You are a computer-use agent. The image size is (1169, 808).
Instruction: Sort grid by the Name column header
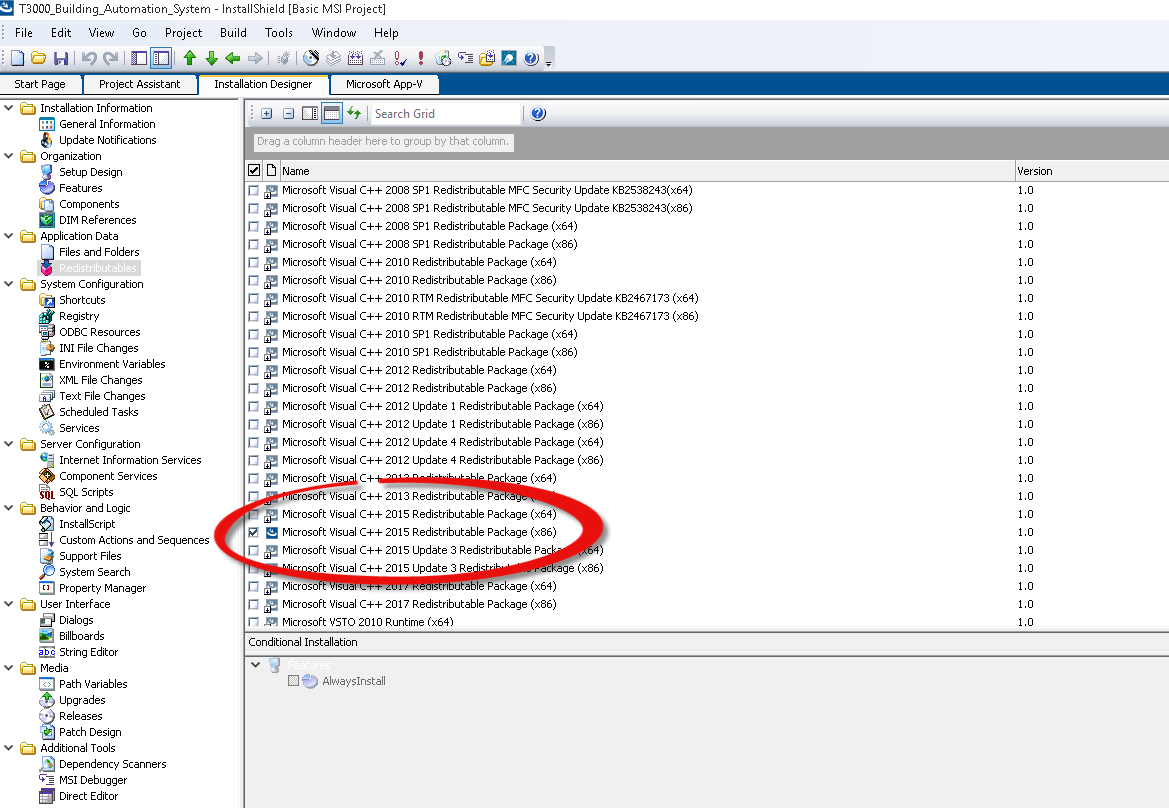point(647,171)
